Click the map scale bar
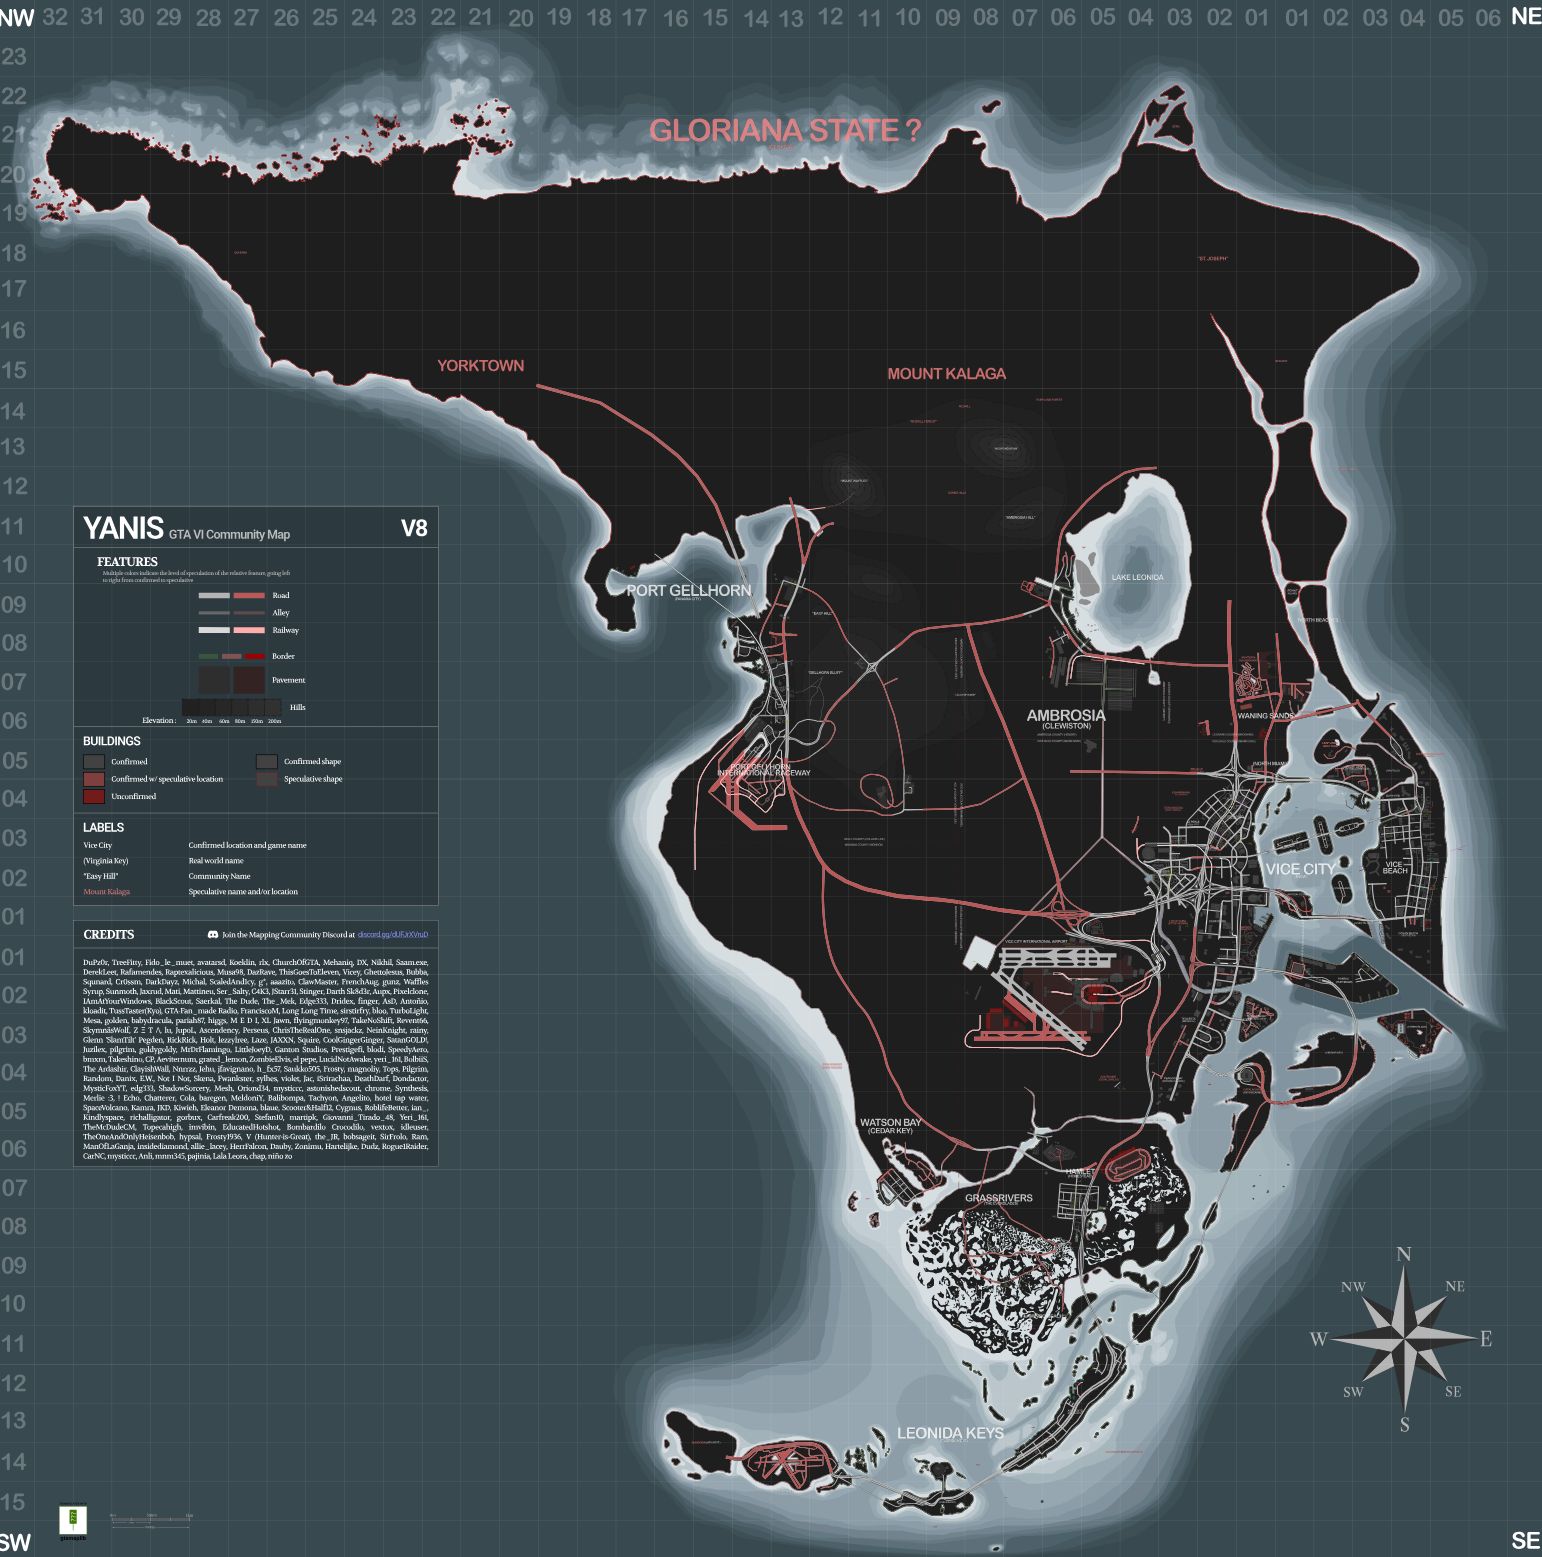1542x1557 pixels. (x=151, y=1521)
